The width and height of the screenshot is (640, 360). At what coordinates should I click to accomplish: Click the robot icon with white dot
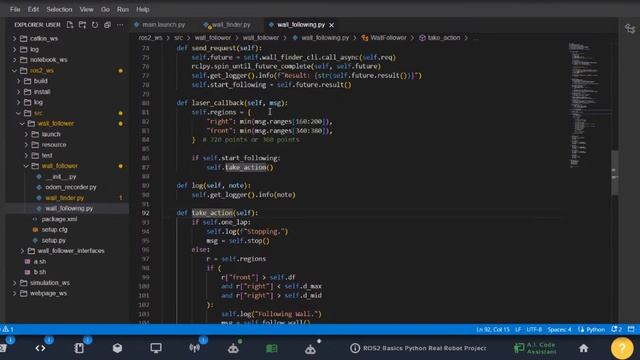point(310,348)
